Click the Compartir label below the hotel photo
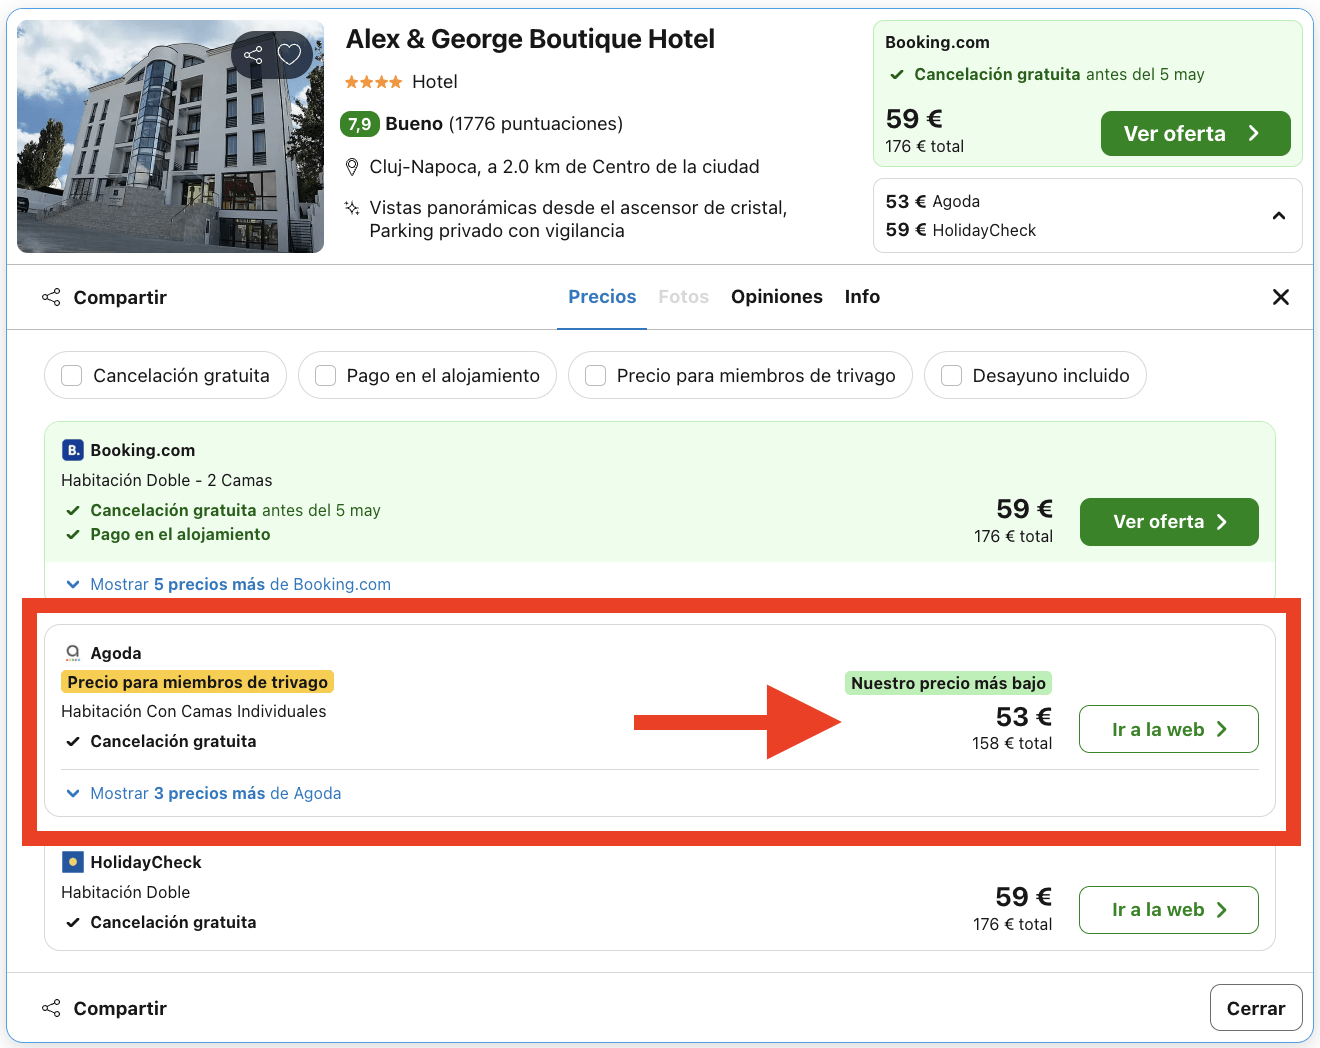 [x=120, y=297]
